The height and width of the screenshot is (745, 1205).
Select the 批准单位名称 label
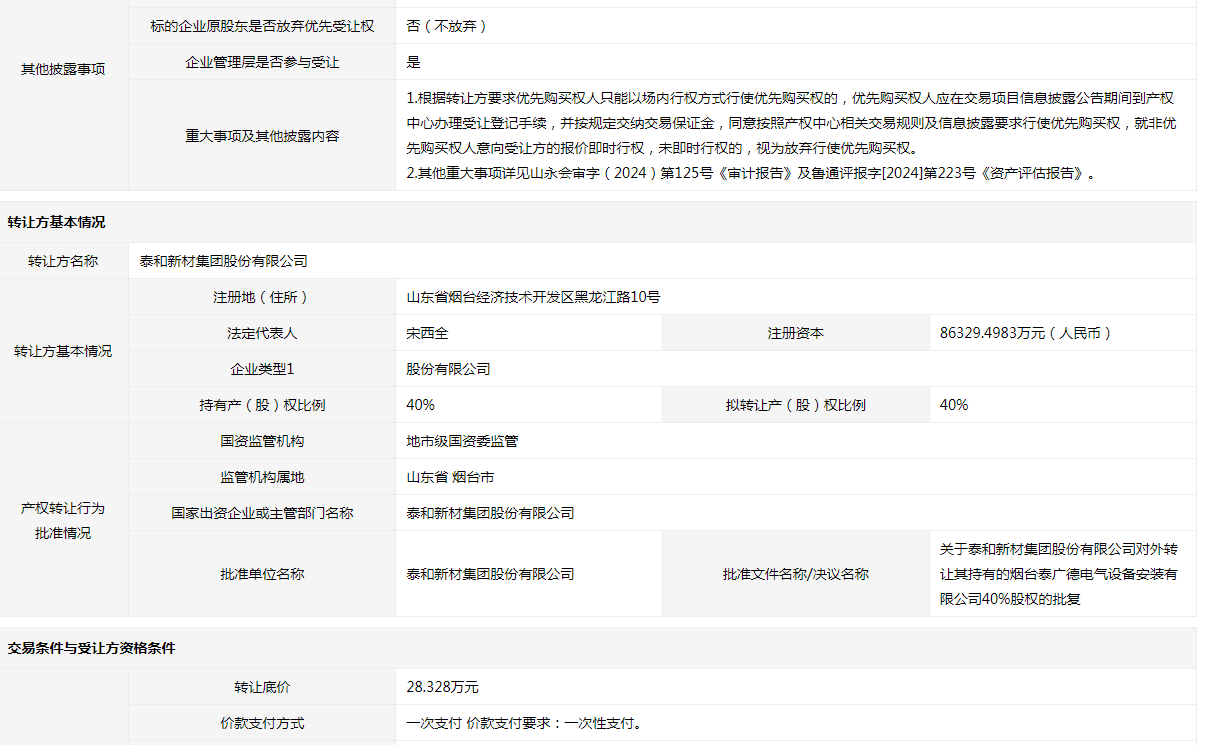(x=262, y=574)
